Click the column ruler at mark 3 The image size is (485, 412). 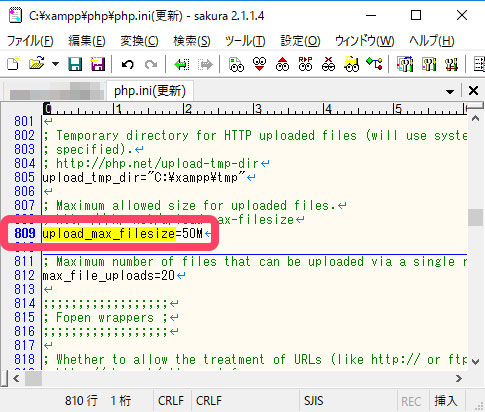(257, 109)
